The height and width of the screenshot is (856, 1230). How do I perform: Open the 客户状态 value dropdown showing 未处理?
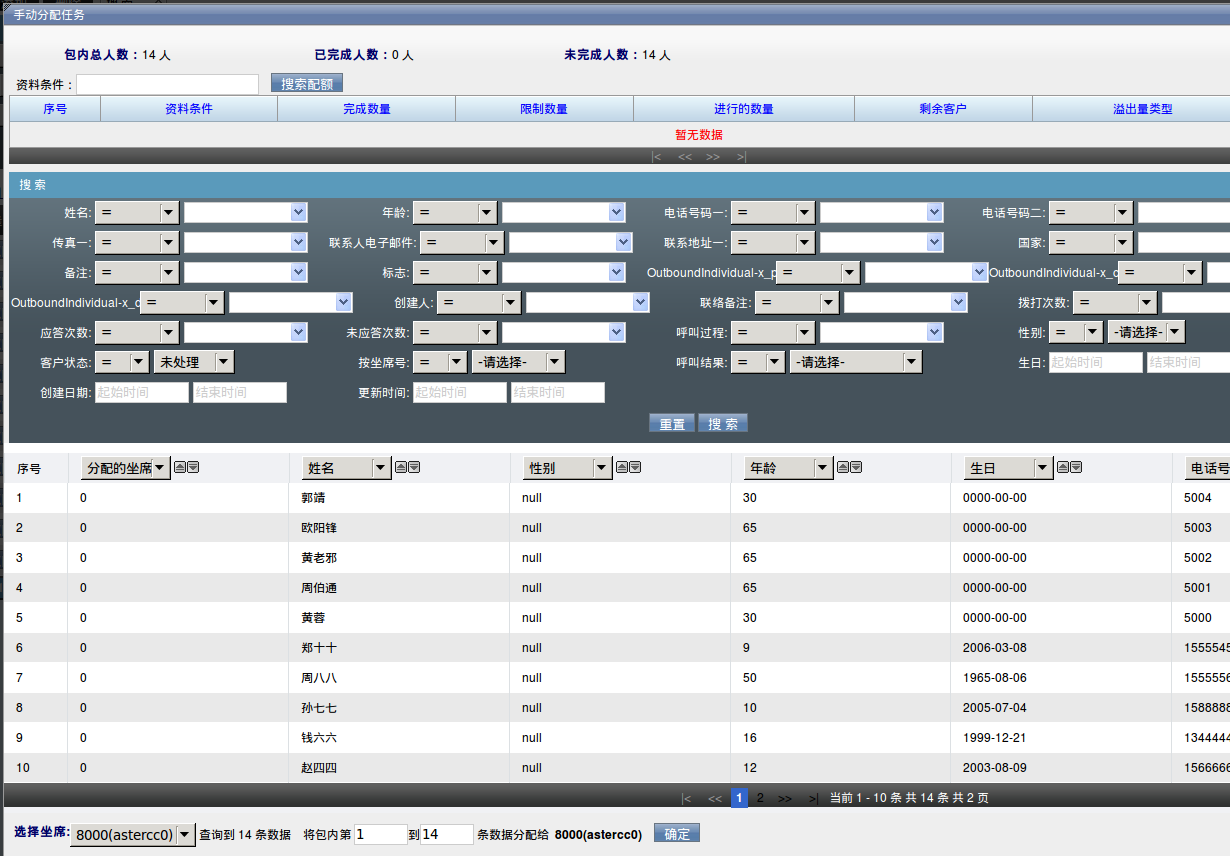(x=194, y=362)
